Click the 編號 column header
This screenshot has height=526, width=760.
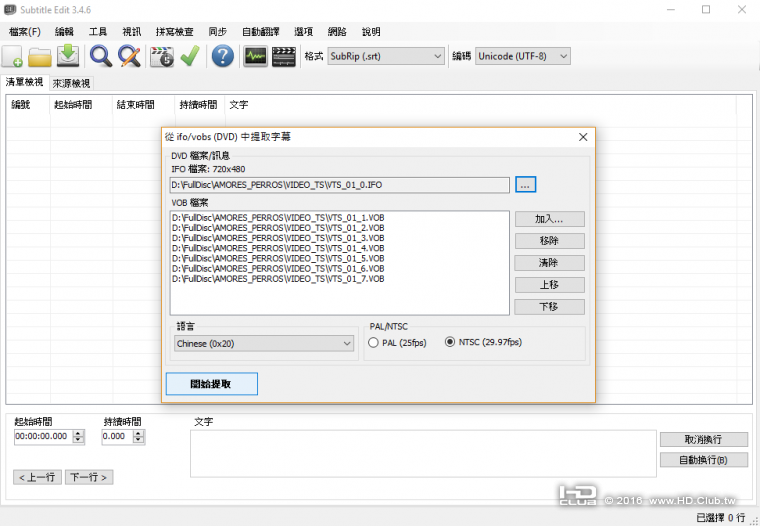28,105
